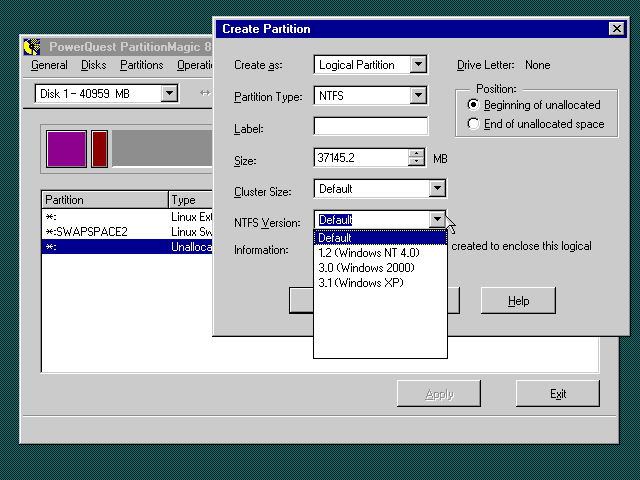Click the NTFS Version Default field text
Image resolution: width=640 pixels, height=480 pixels.
point(335,220)
